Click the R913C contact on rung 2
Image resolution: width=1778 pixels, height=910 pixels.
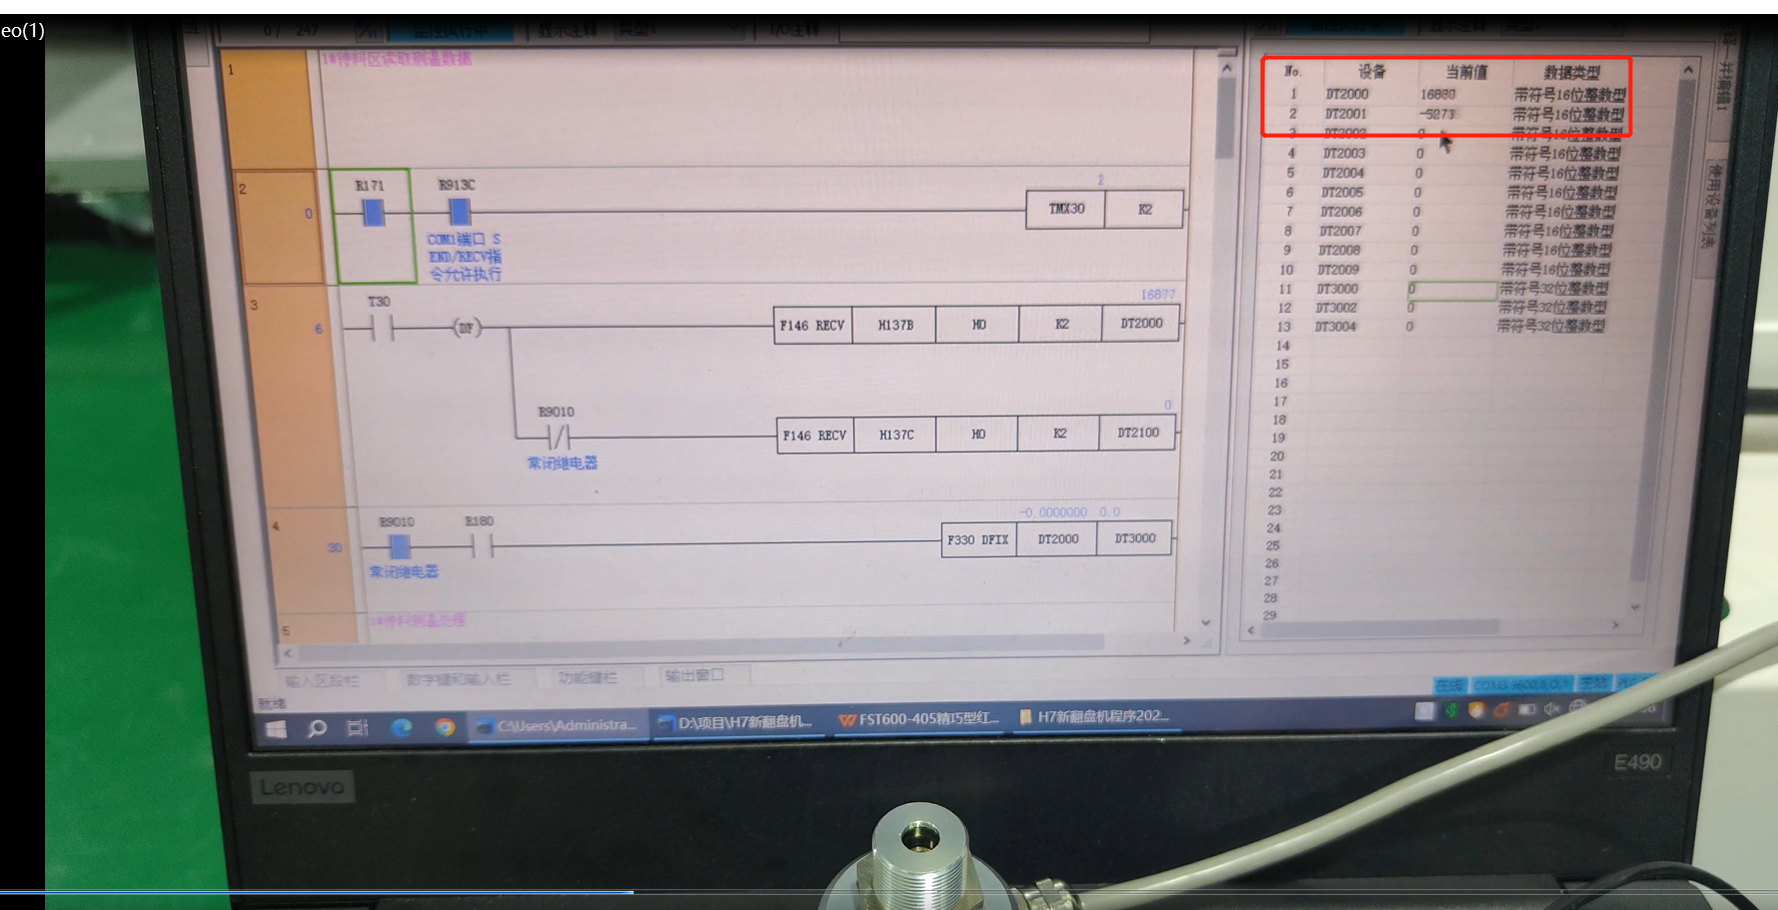click(459, 211)
